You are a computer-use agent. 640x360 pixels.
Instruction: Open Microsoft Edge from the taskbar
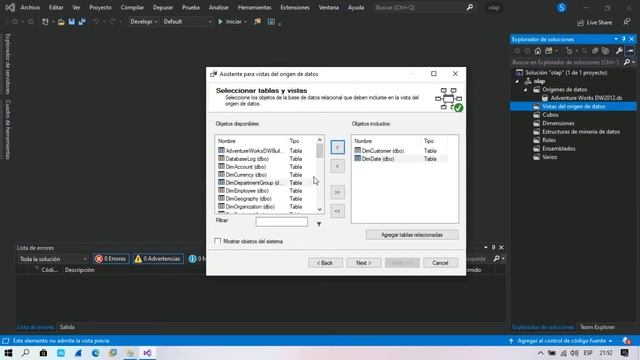tap(96, 353)
